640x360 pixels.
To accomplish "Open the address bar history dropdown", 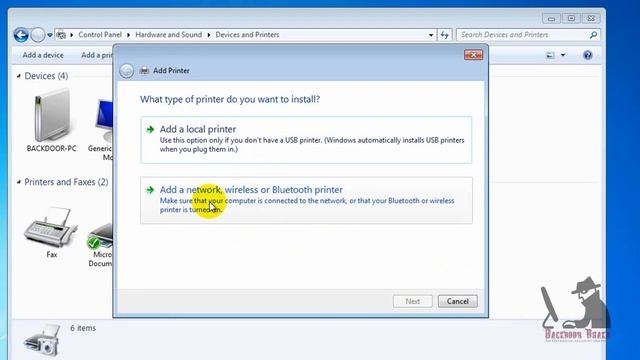I will [431, 35].
